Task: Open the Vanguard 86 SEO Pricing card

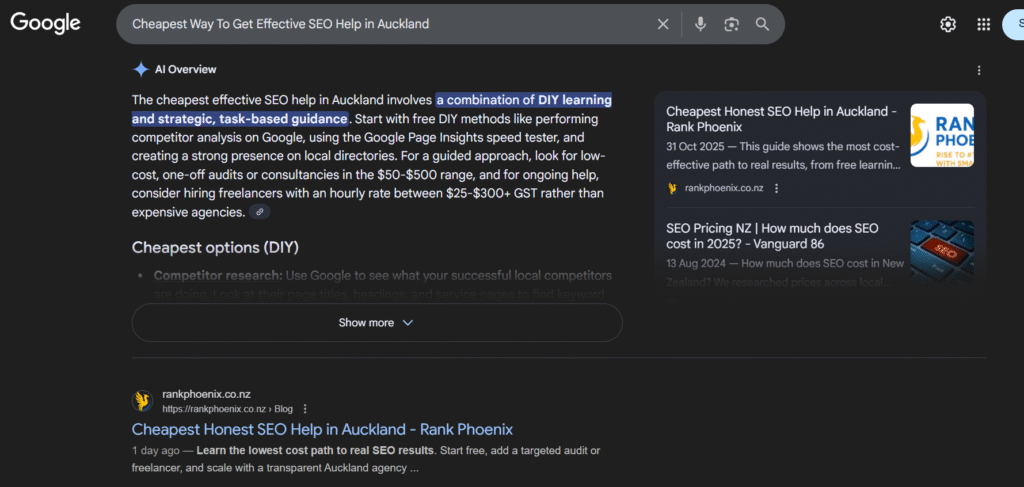Action: pyautogui.click(x=772, y=236)
